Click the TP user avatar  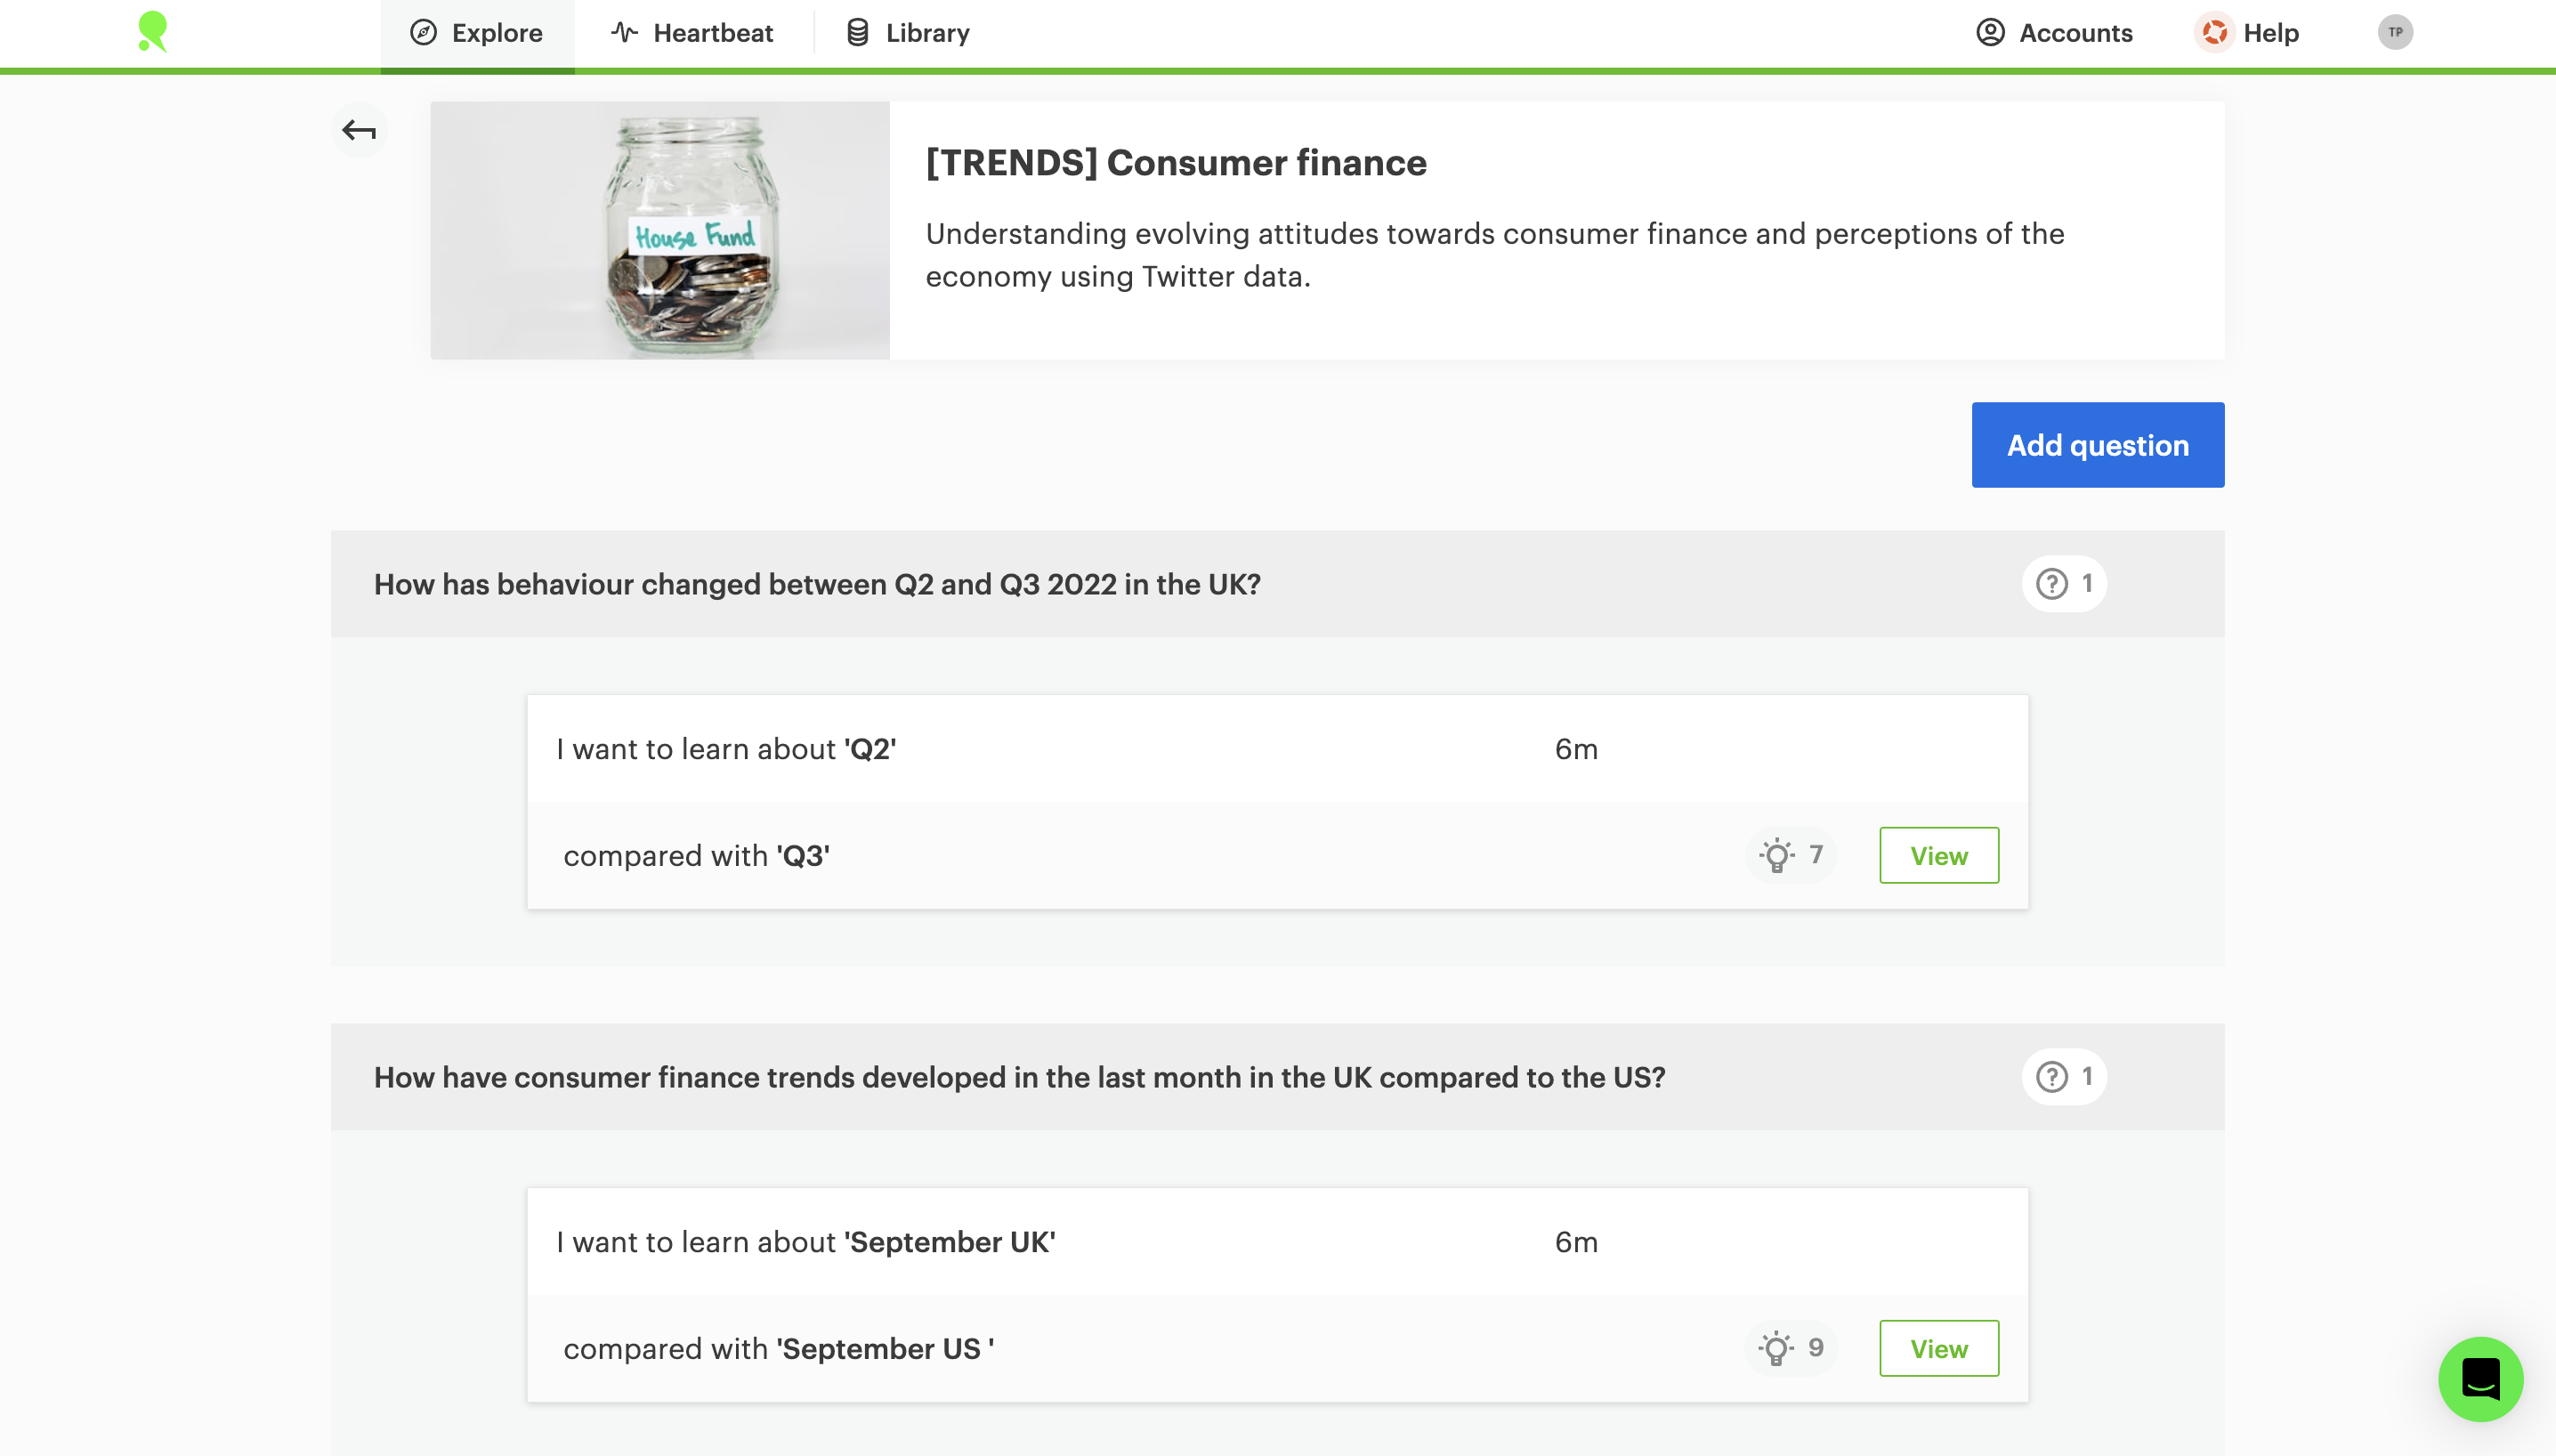point(2395,32)
